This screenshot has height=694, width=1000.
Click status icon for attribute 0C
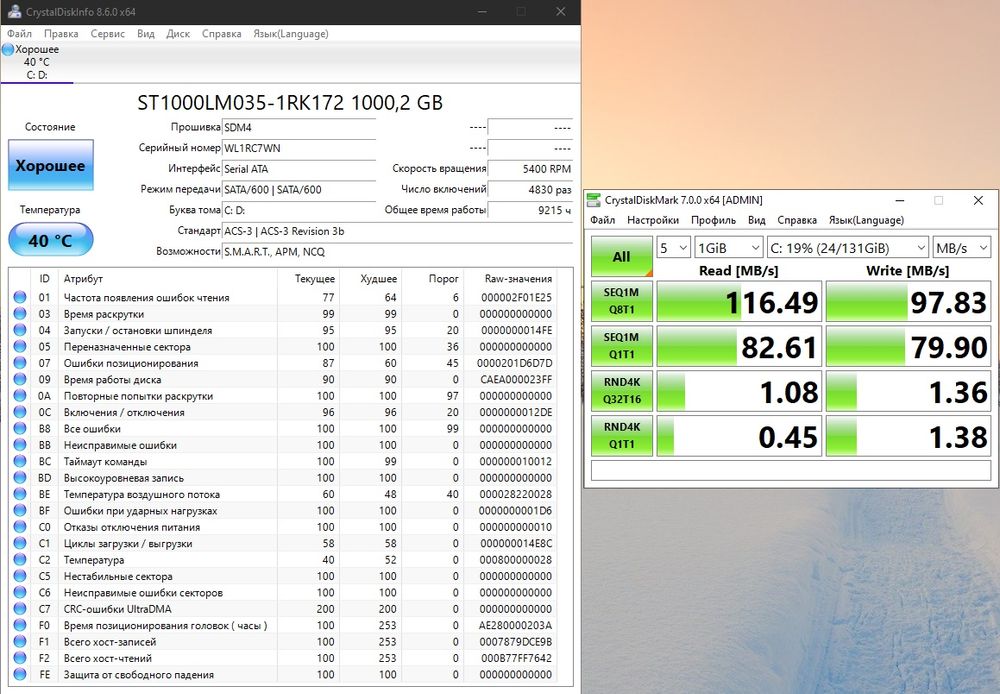20,412
